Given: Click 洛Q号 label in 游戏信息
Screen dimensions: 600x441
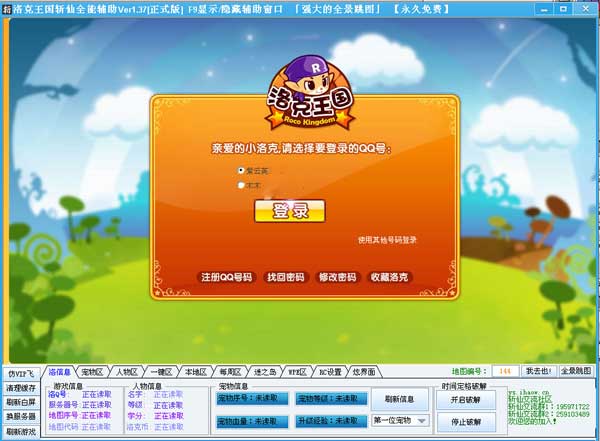Looking at the screenshot, I should 57,394.
